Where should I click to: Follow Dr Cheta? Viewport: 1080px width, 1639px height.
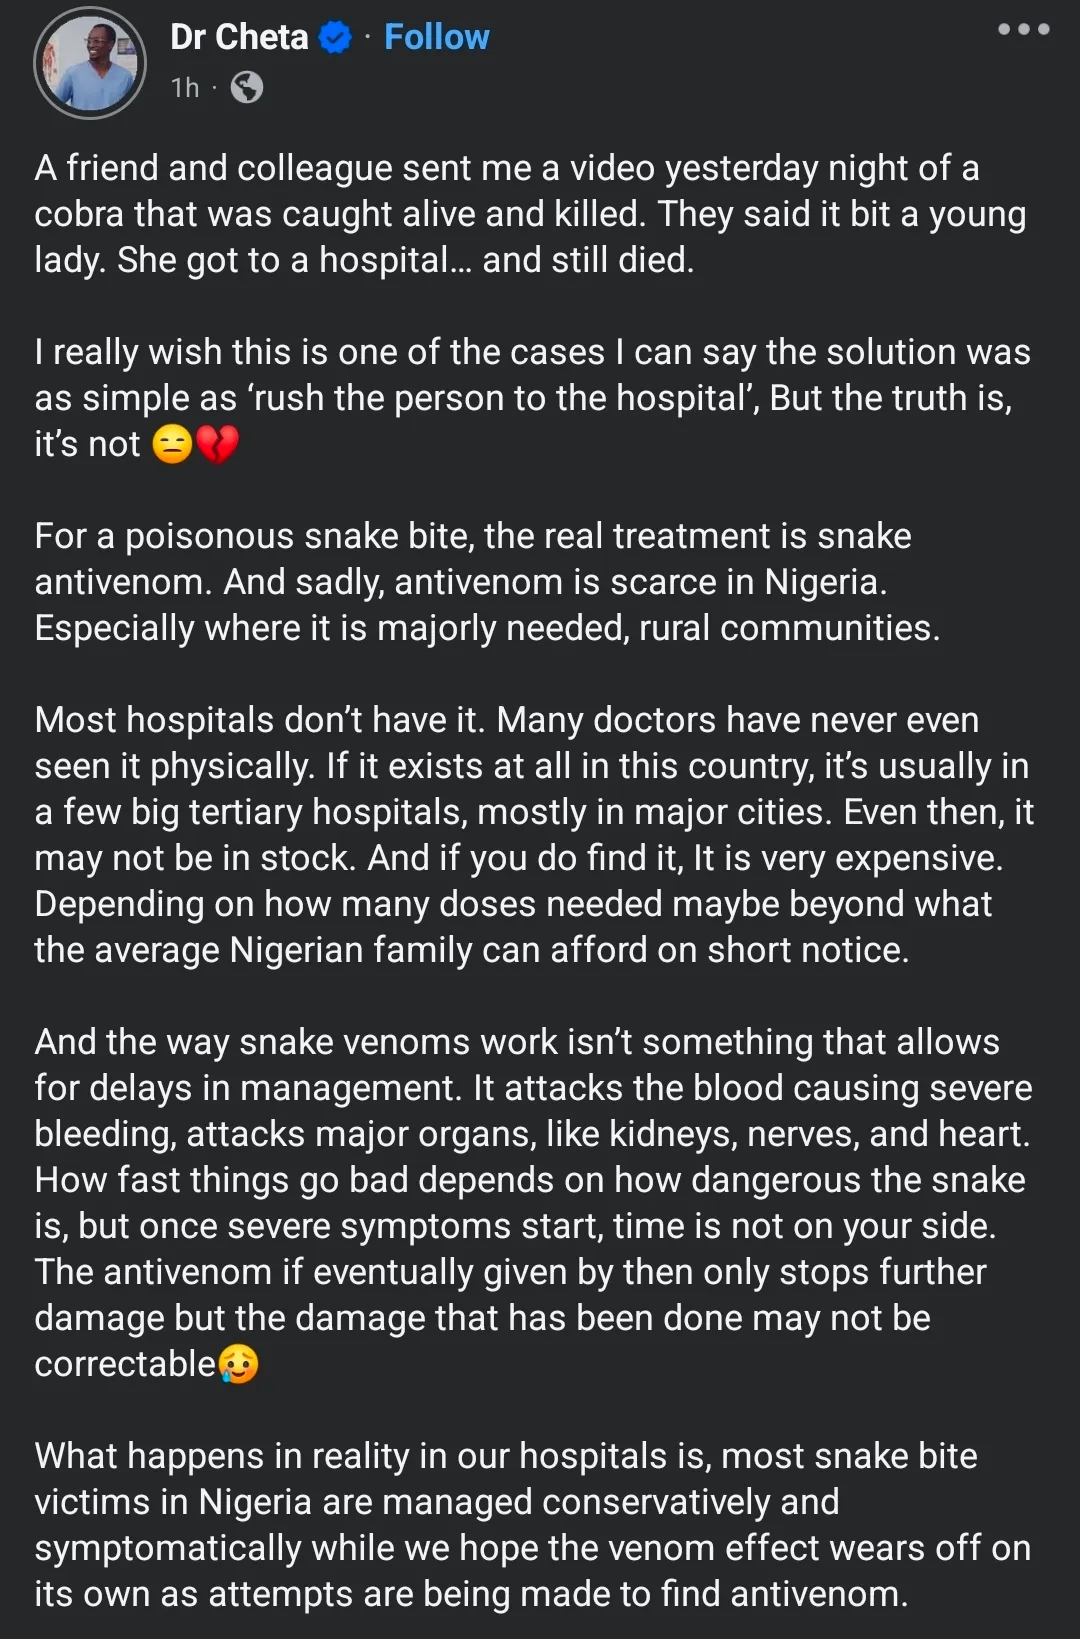point(437,37)
